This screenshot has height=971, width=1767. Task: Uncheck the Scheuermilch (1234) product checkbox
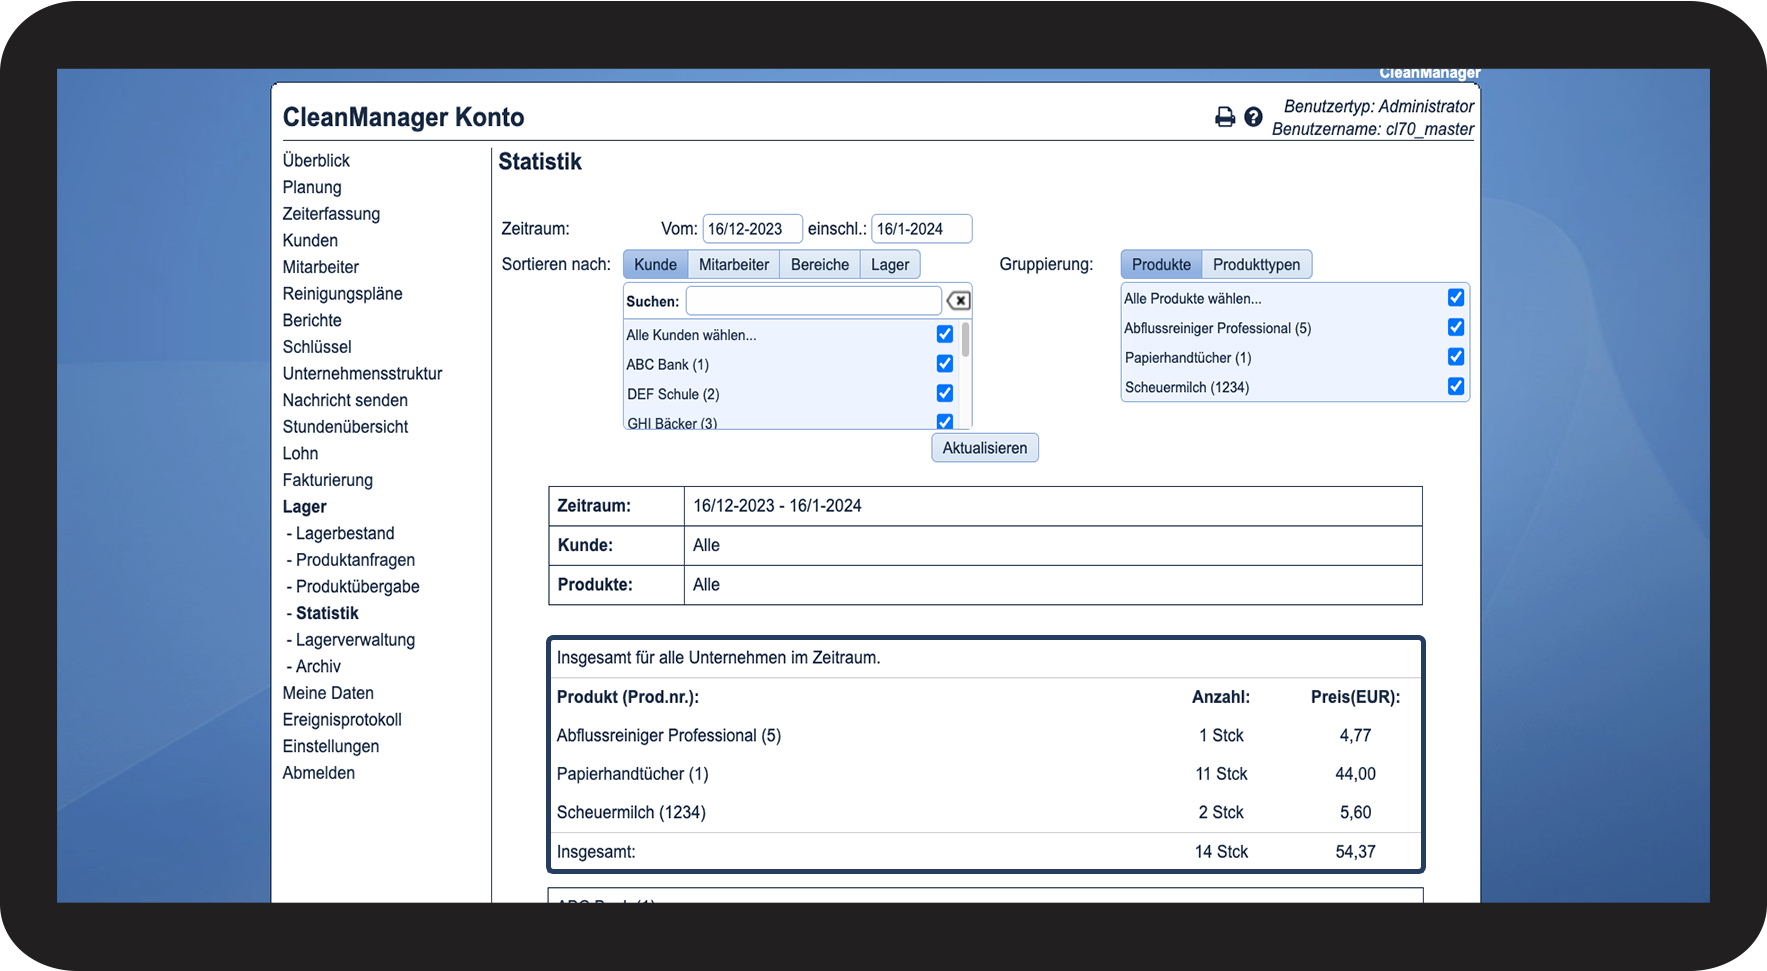click(1456, 387)
